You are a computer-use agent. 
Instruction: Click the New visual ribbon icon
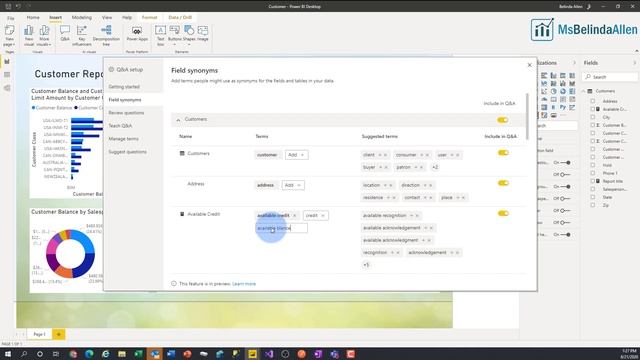pos(29,35)
